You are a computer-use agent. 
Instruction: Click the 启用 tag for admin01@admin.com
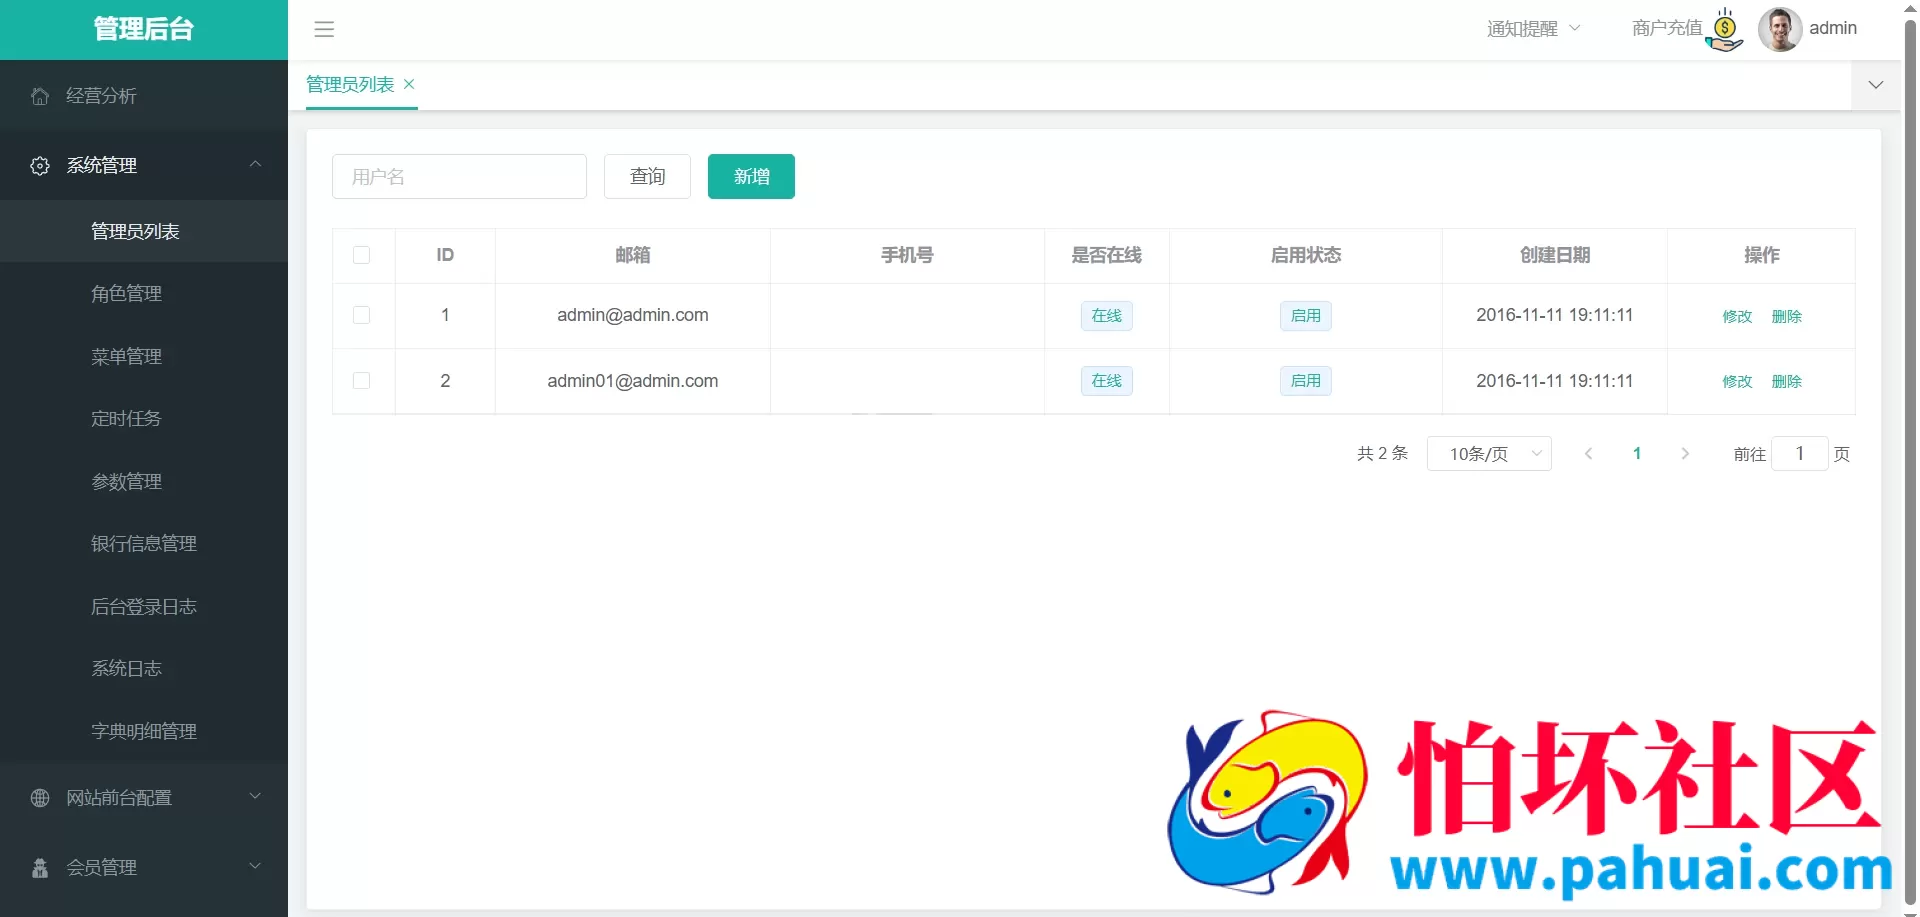click(x=1306, y=381)
